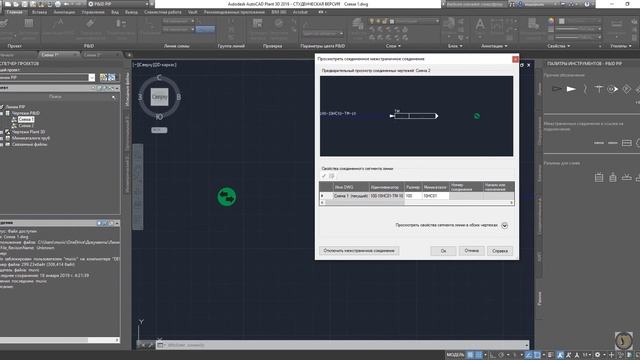Select the diamond flag symbol in palette
640x360 pixels.
pyautogui.click(x=627, y=89)
